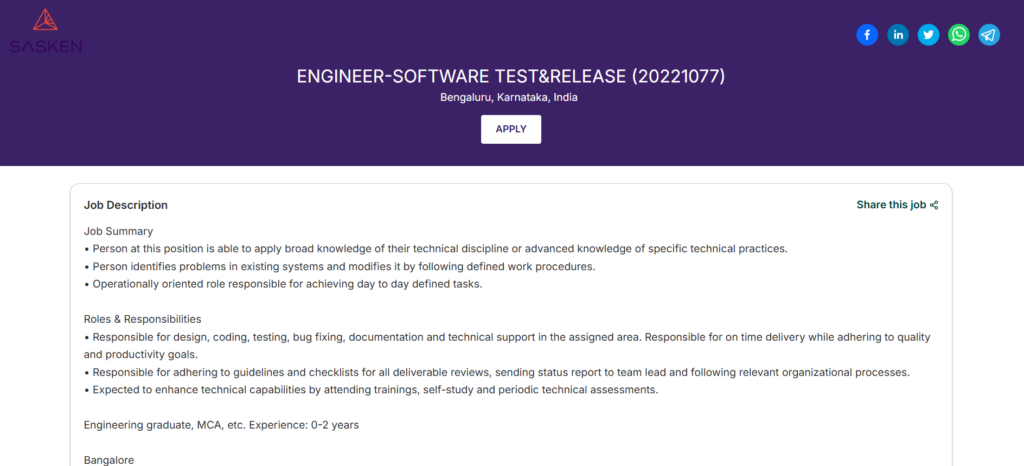Share the job on Twitter
The image size is (1024, 466).
point(928,35)
